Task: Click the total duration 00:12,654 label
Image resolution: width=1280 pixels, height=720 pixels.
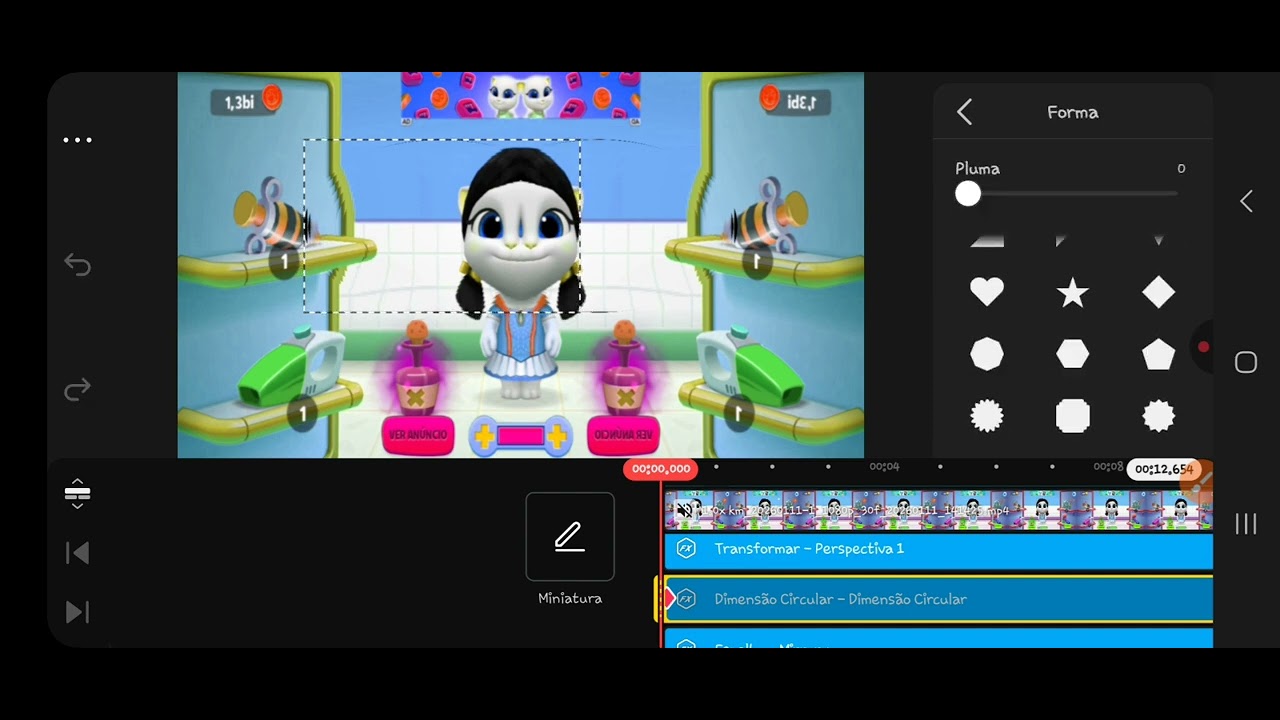Action: click(x=1164, y=469)
